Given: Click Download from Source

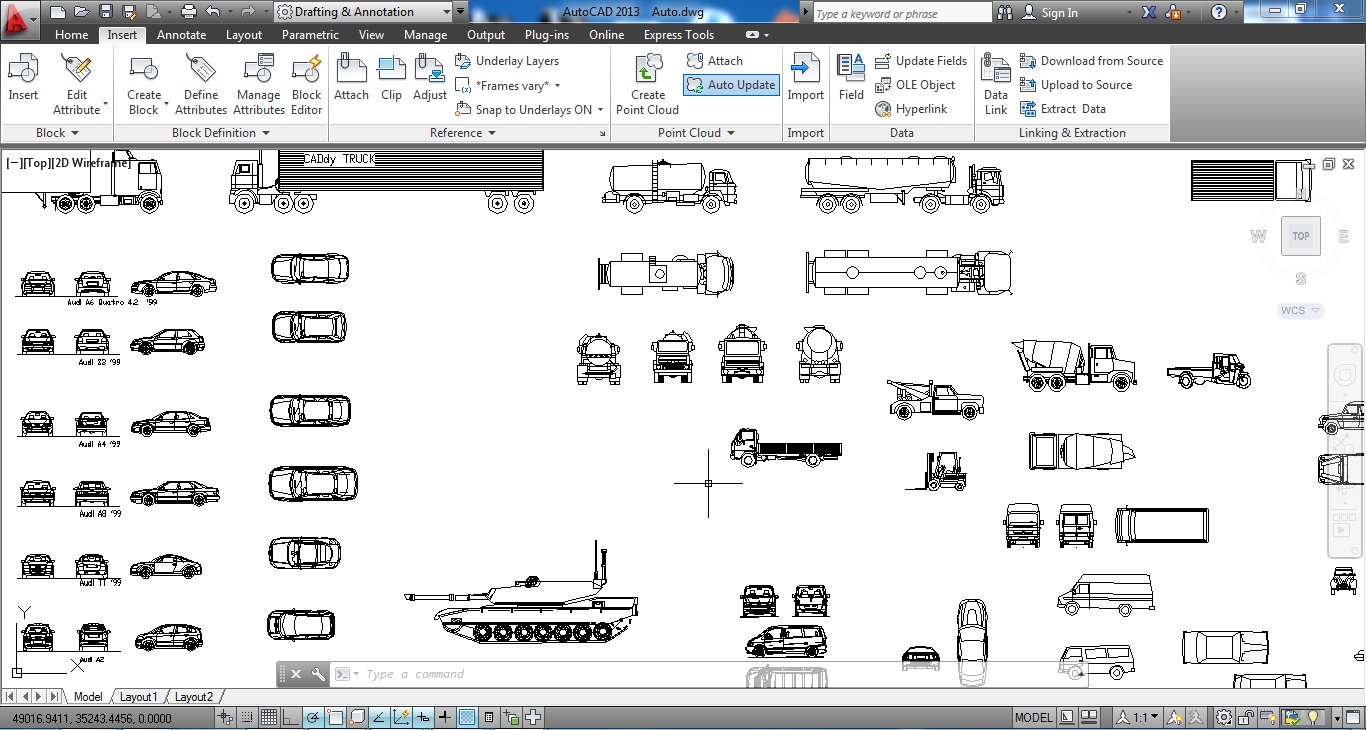Looking at the screenshot, I should coord(1091,61).
